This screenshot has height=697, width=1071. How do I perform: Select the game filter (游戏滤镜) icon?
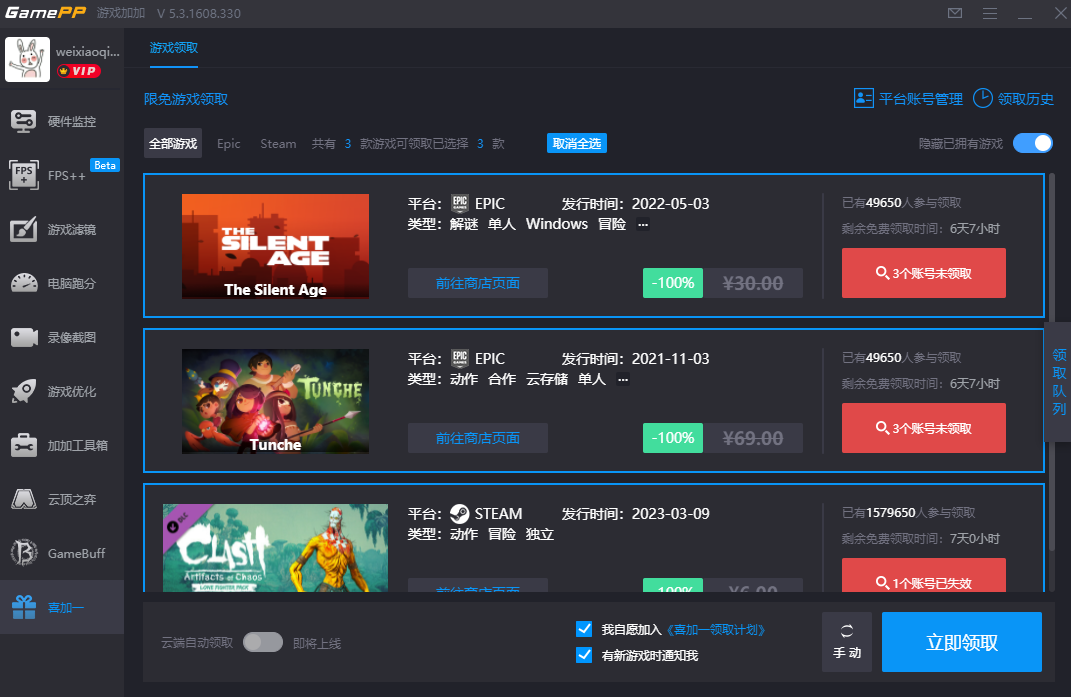24,229
